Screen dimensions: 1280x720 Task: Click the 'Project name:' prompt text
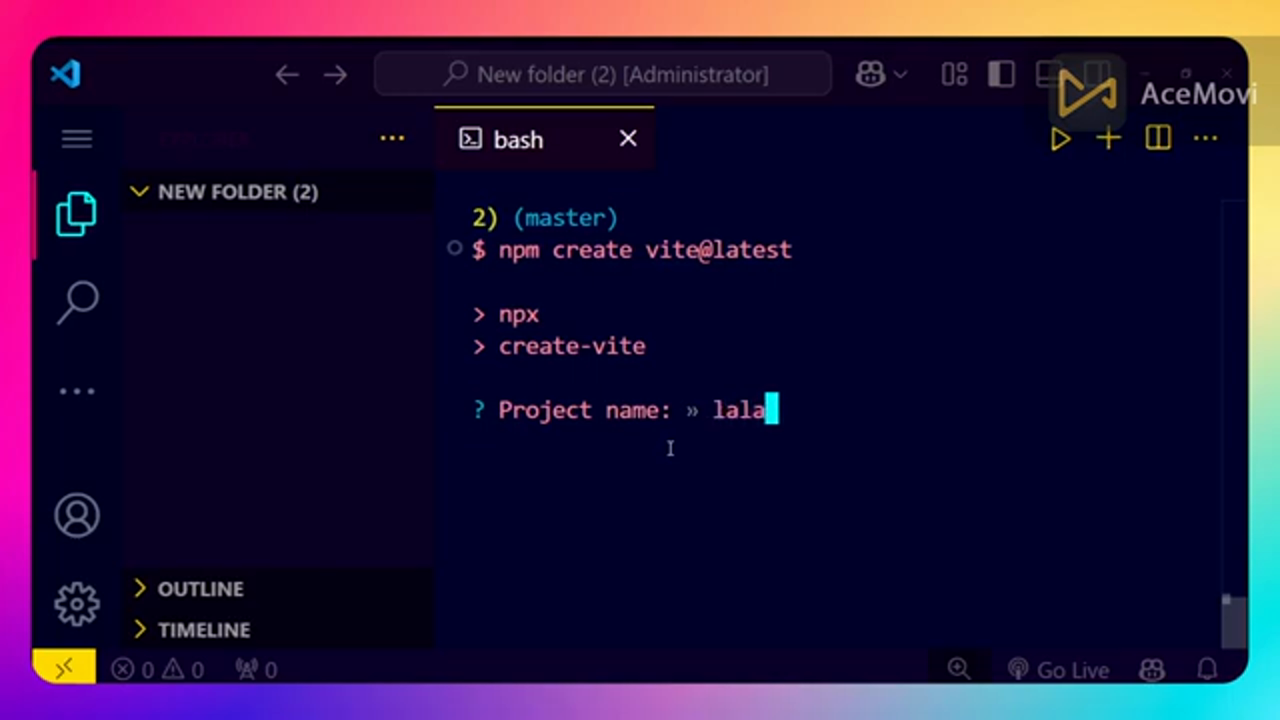tap(584, 411)
